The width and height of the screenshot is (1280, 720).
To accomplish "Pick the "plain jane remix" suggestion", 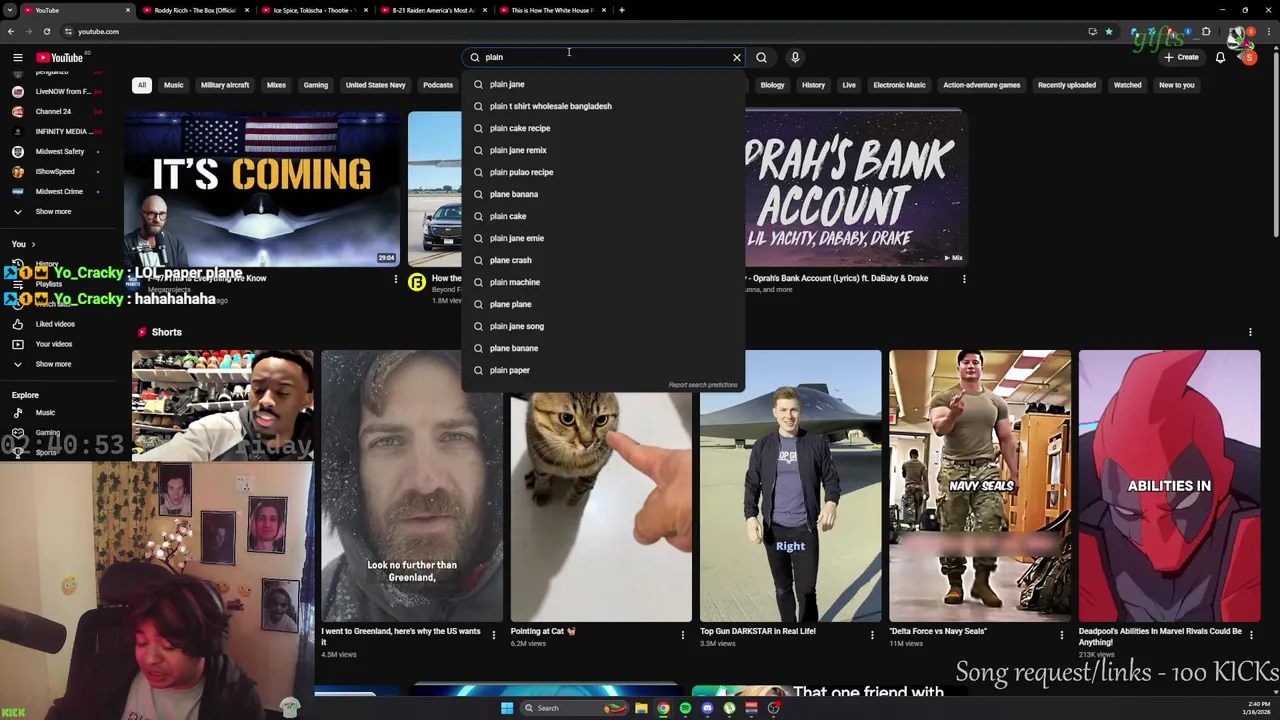I will (x=603, y=150).
